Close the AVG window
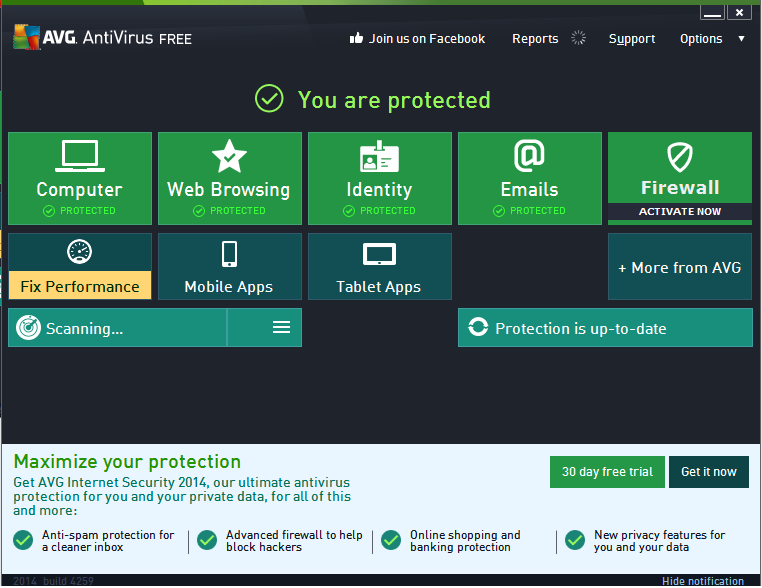The height and width of the screenshot is (588, 762). point(739,13)
